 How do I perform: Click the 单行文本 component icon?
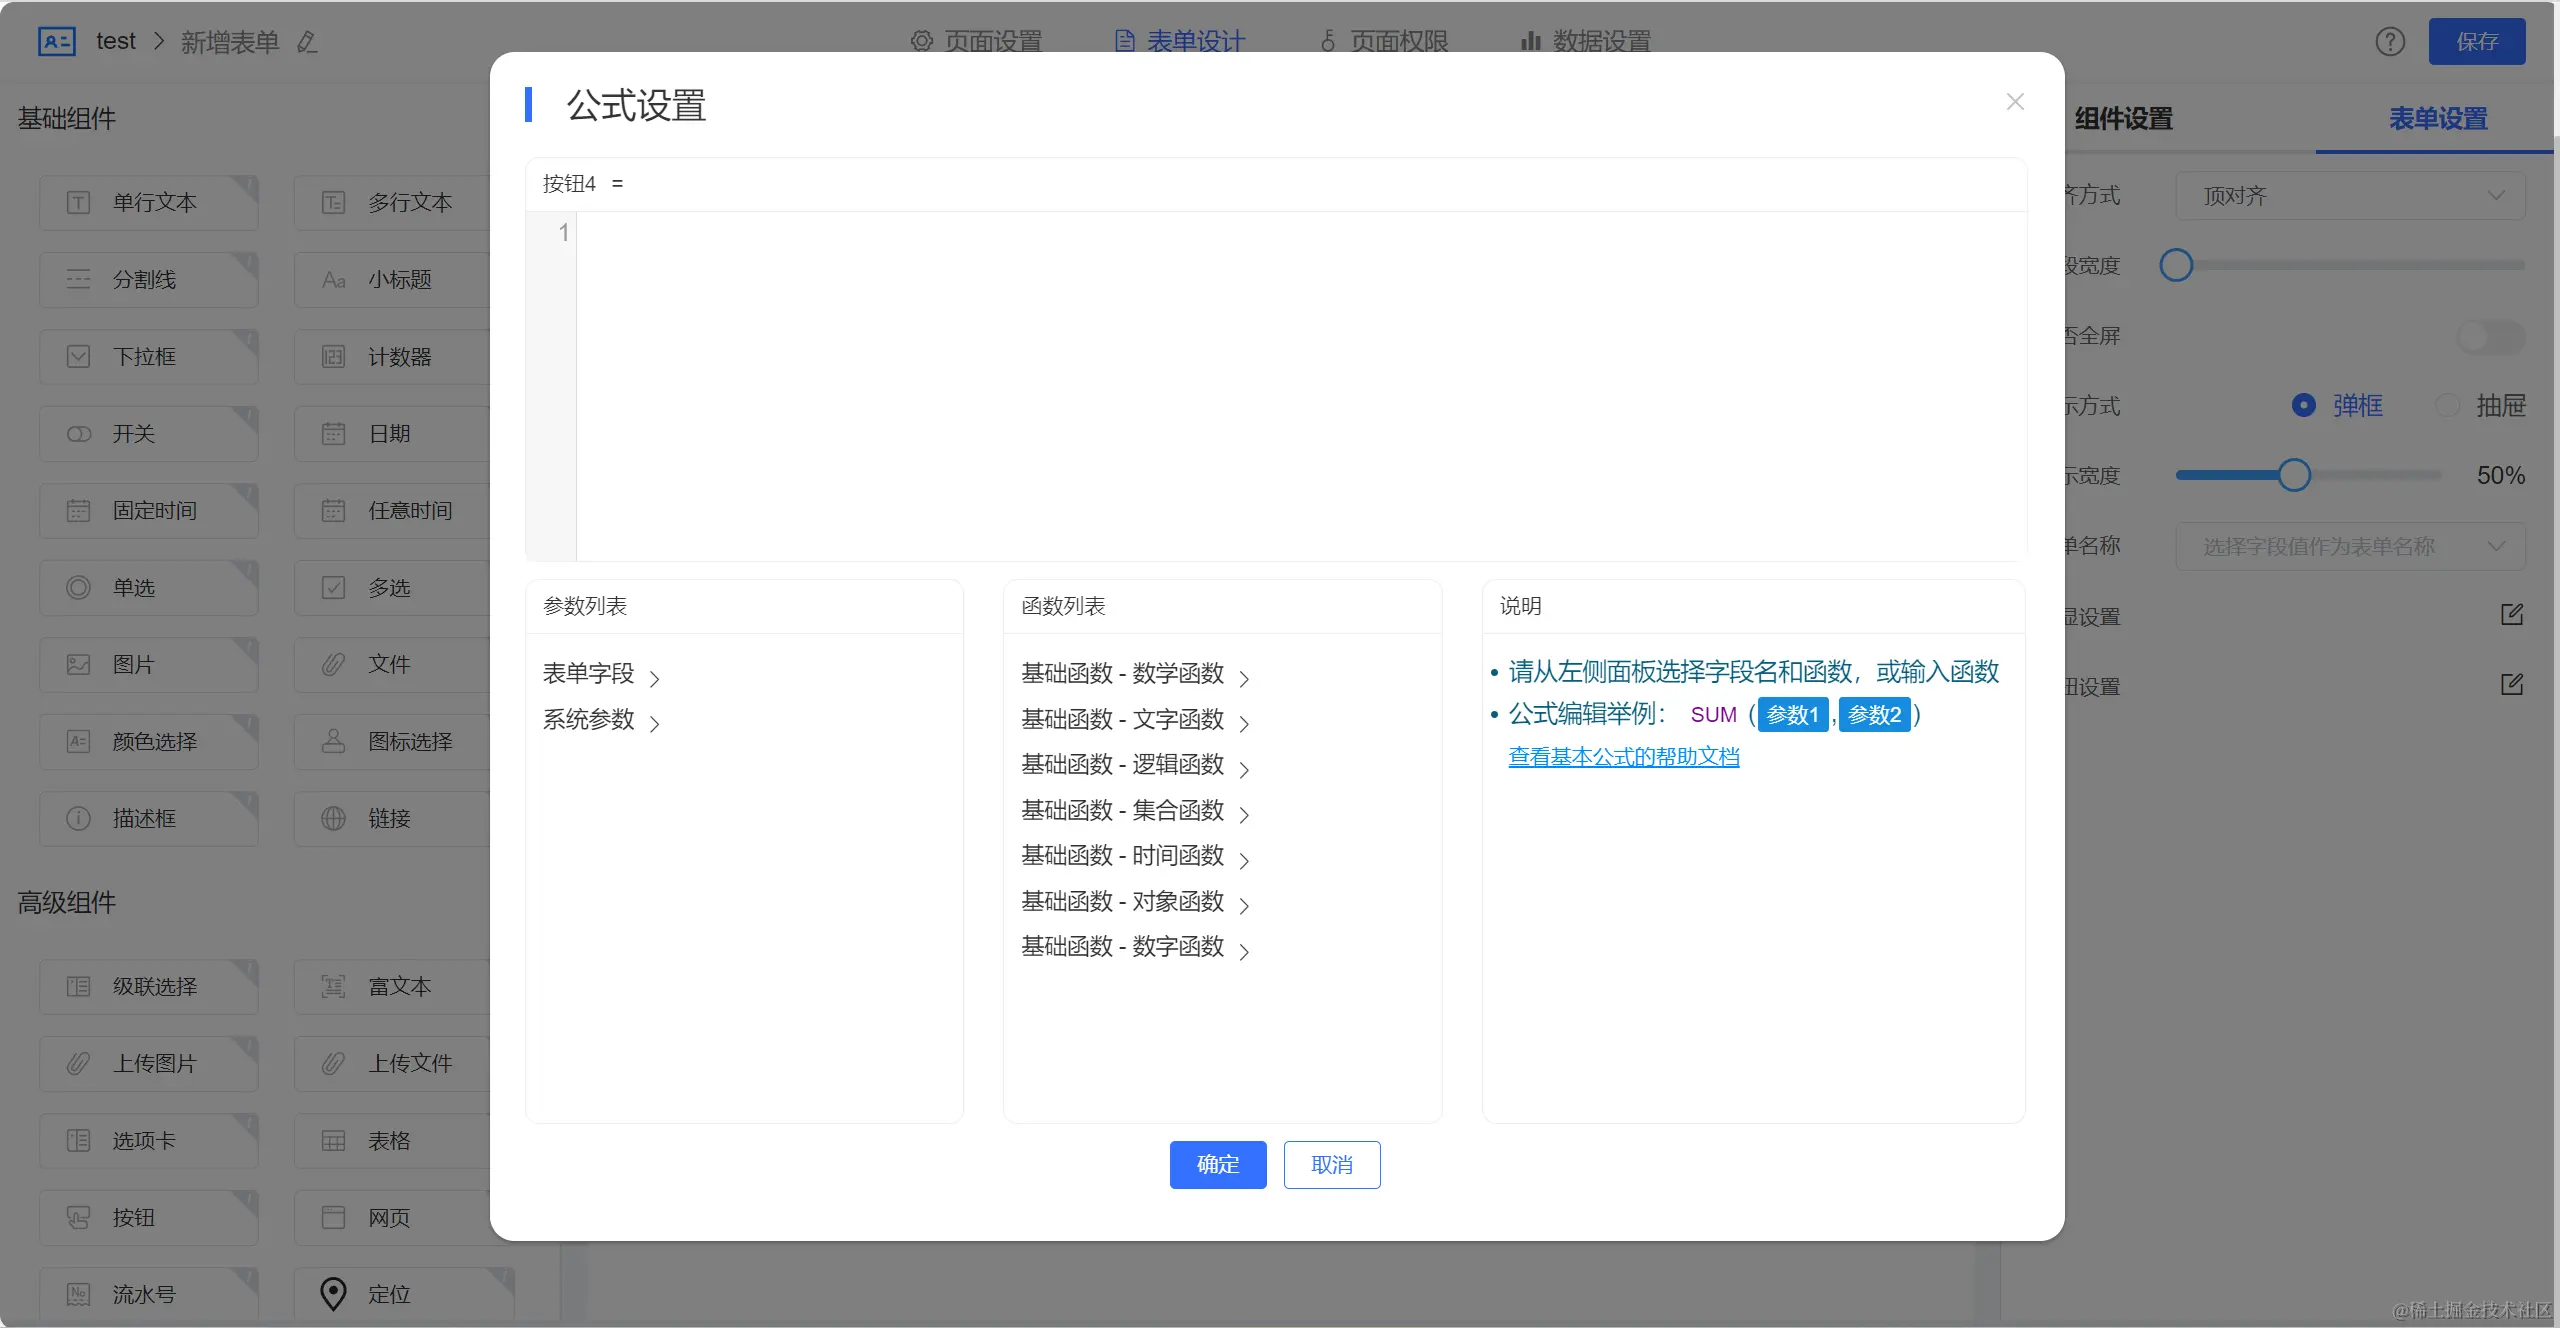pos(78,203)
